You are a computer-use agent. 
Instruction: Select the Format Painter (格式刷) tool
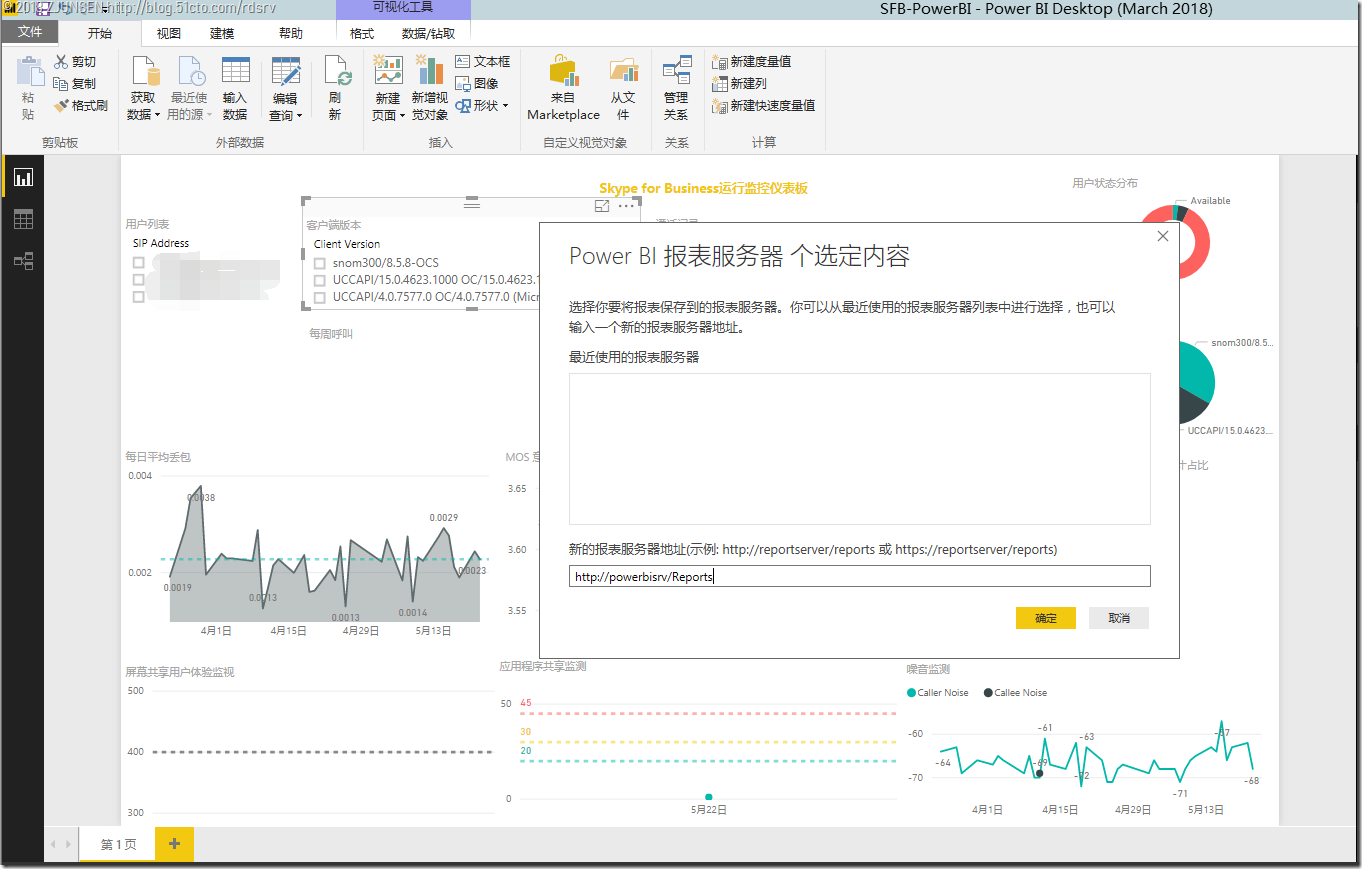pos(81,106)
